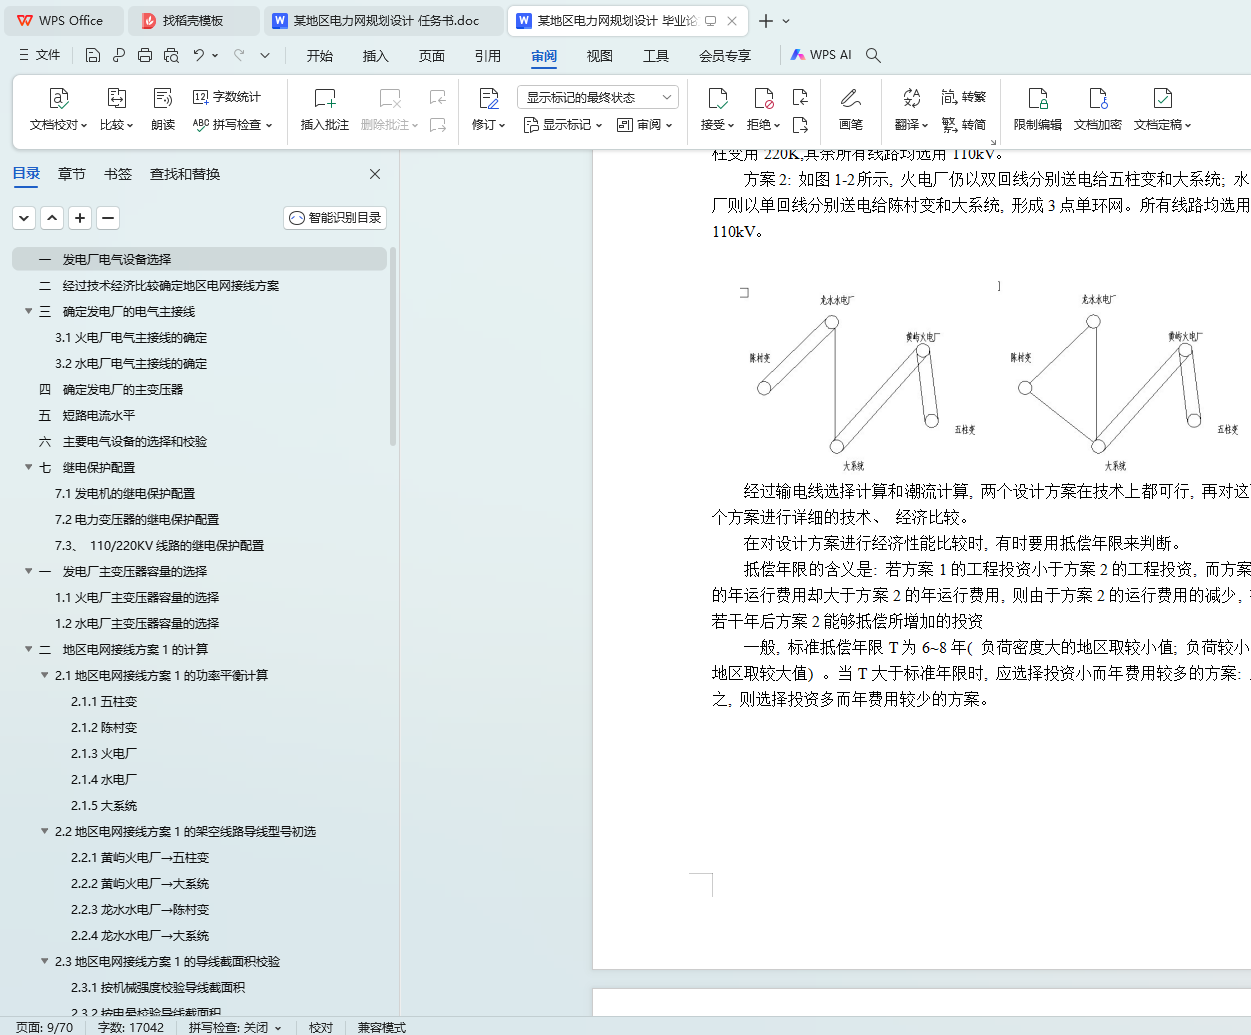The width and height of the screenshot is (1251, 1035).
Task: Open the 插入 ribbon tab
Action: coord(376,55)
